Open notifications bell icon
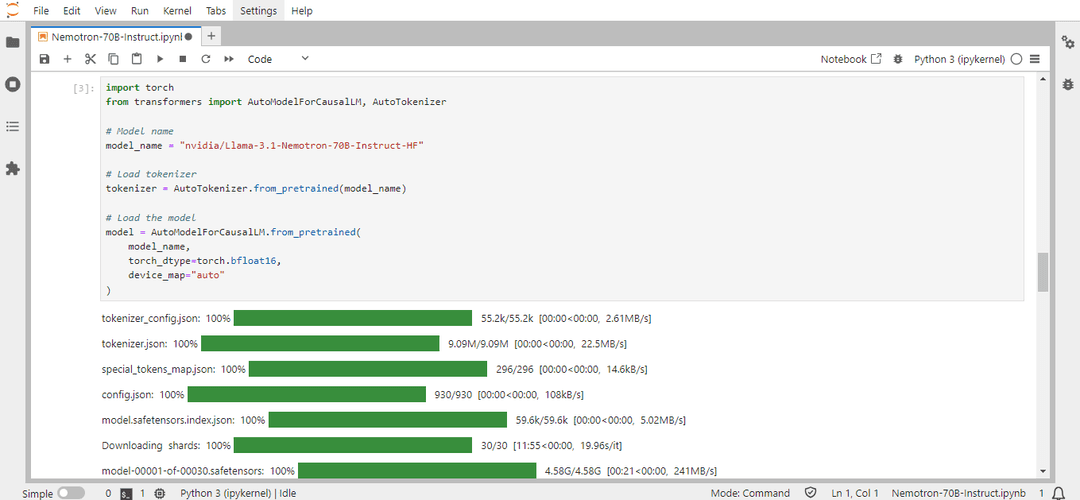This screenshot has width=1080, height=500. pyautogui.click(x=1058, y=493)
